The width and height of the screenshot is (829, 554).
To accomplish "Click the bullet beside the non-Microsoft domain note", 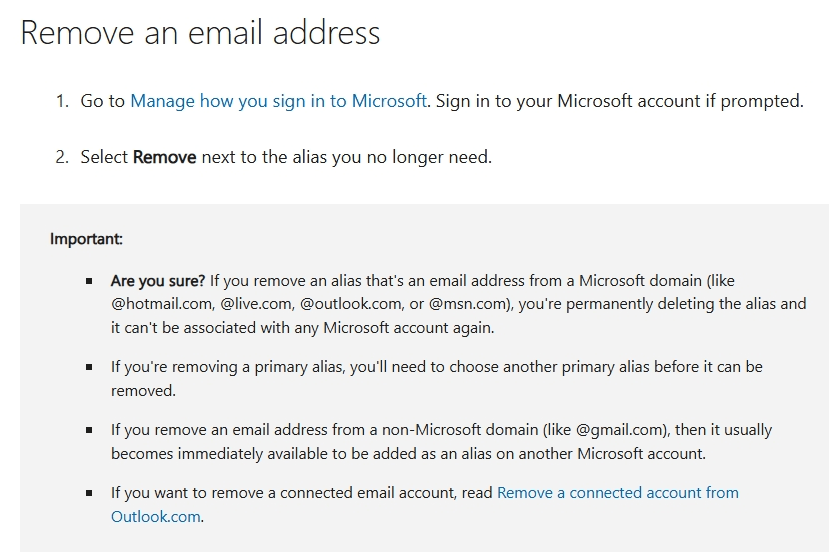I will pyautogui.click(x=90, y=431).
